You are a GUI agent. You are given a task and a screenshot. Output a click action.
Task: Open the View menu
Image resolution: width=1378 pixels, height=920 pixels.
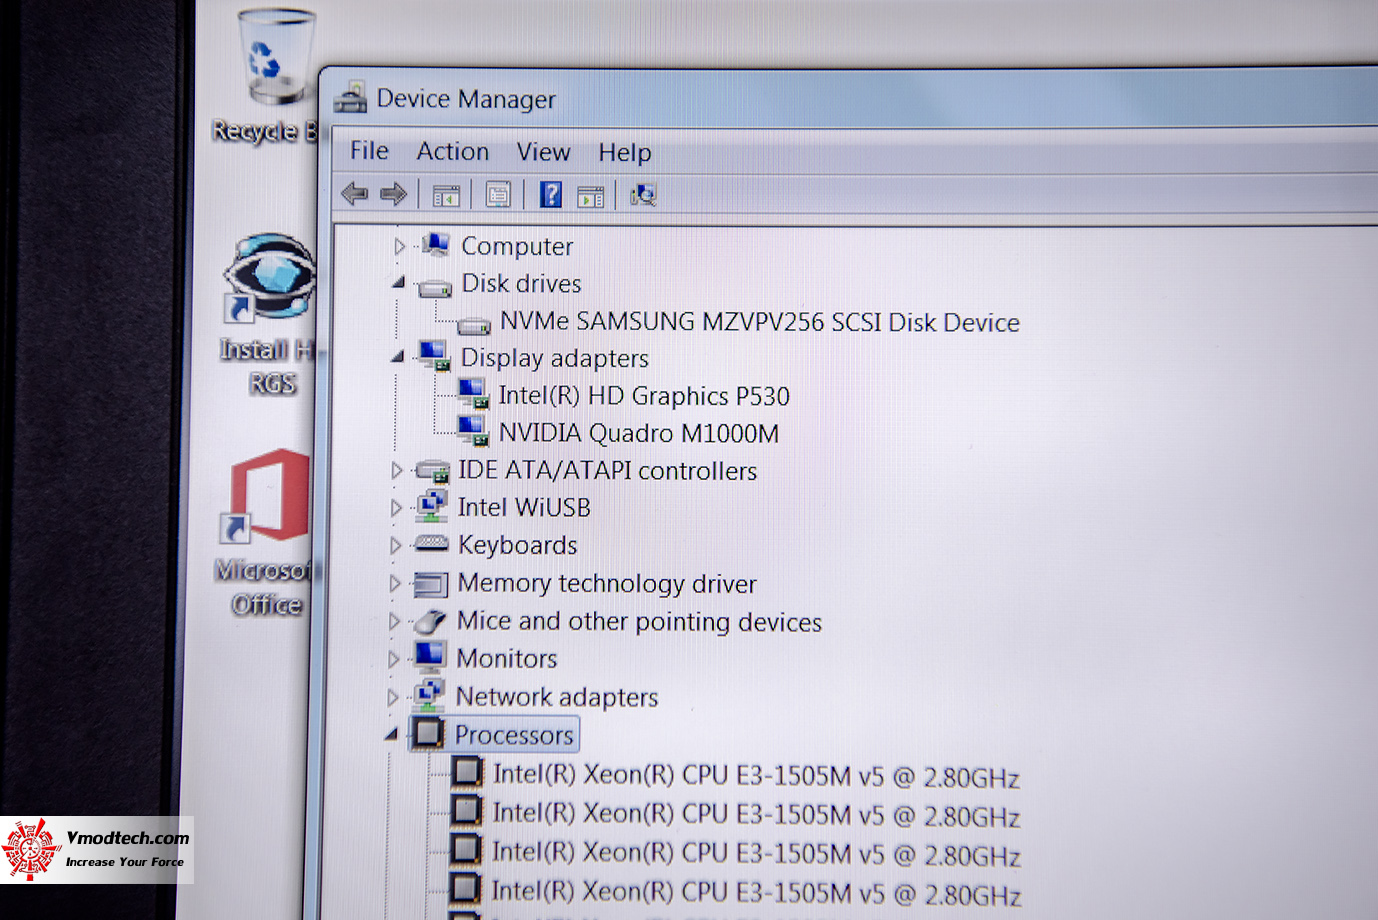click(x=544, y=152)
